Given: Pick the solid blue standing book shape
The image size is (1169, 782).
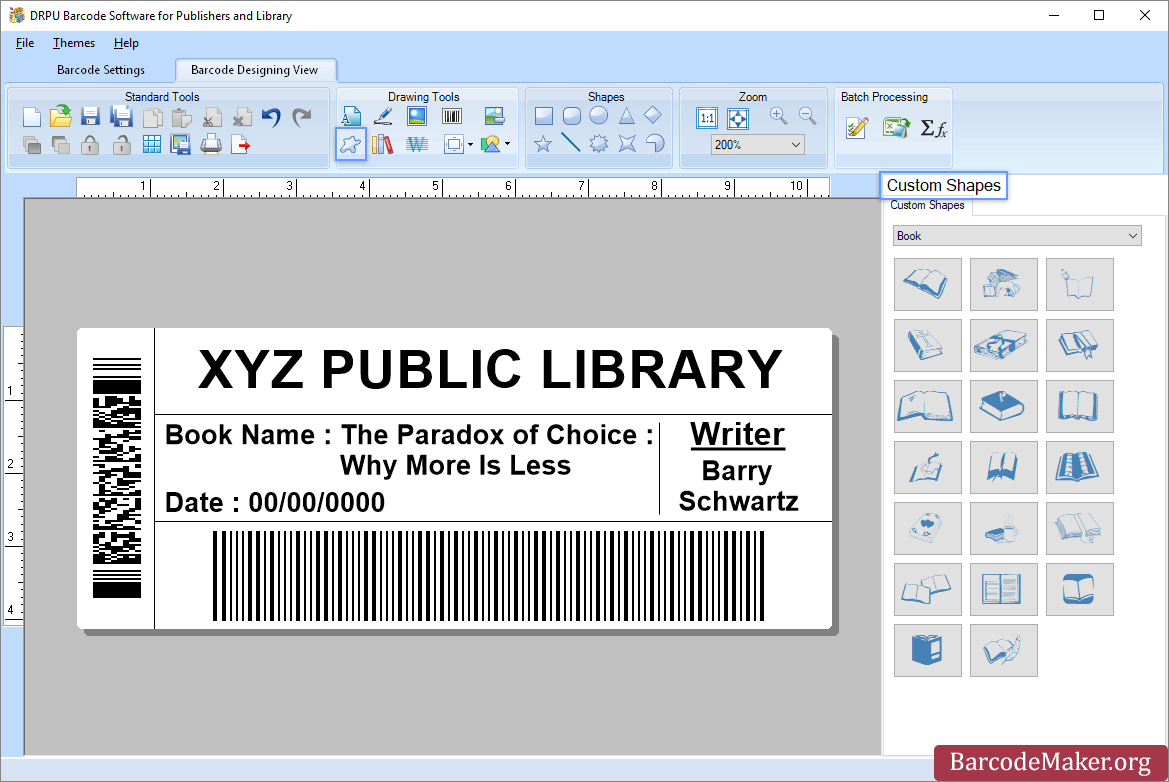Looking at the screenshot, I should pyautogui.click(x=927, y=651).
